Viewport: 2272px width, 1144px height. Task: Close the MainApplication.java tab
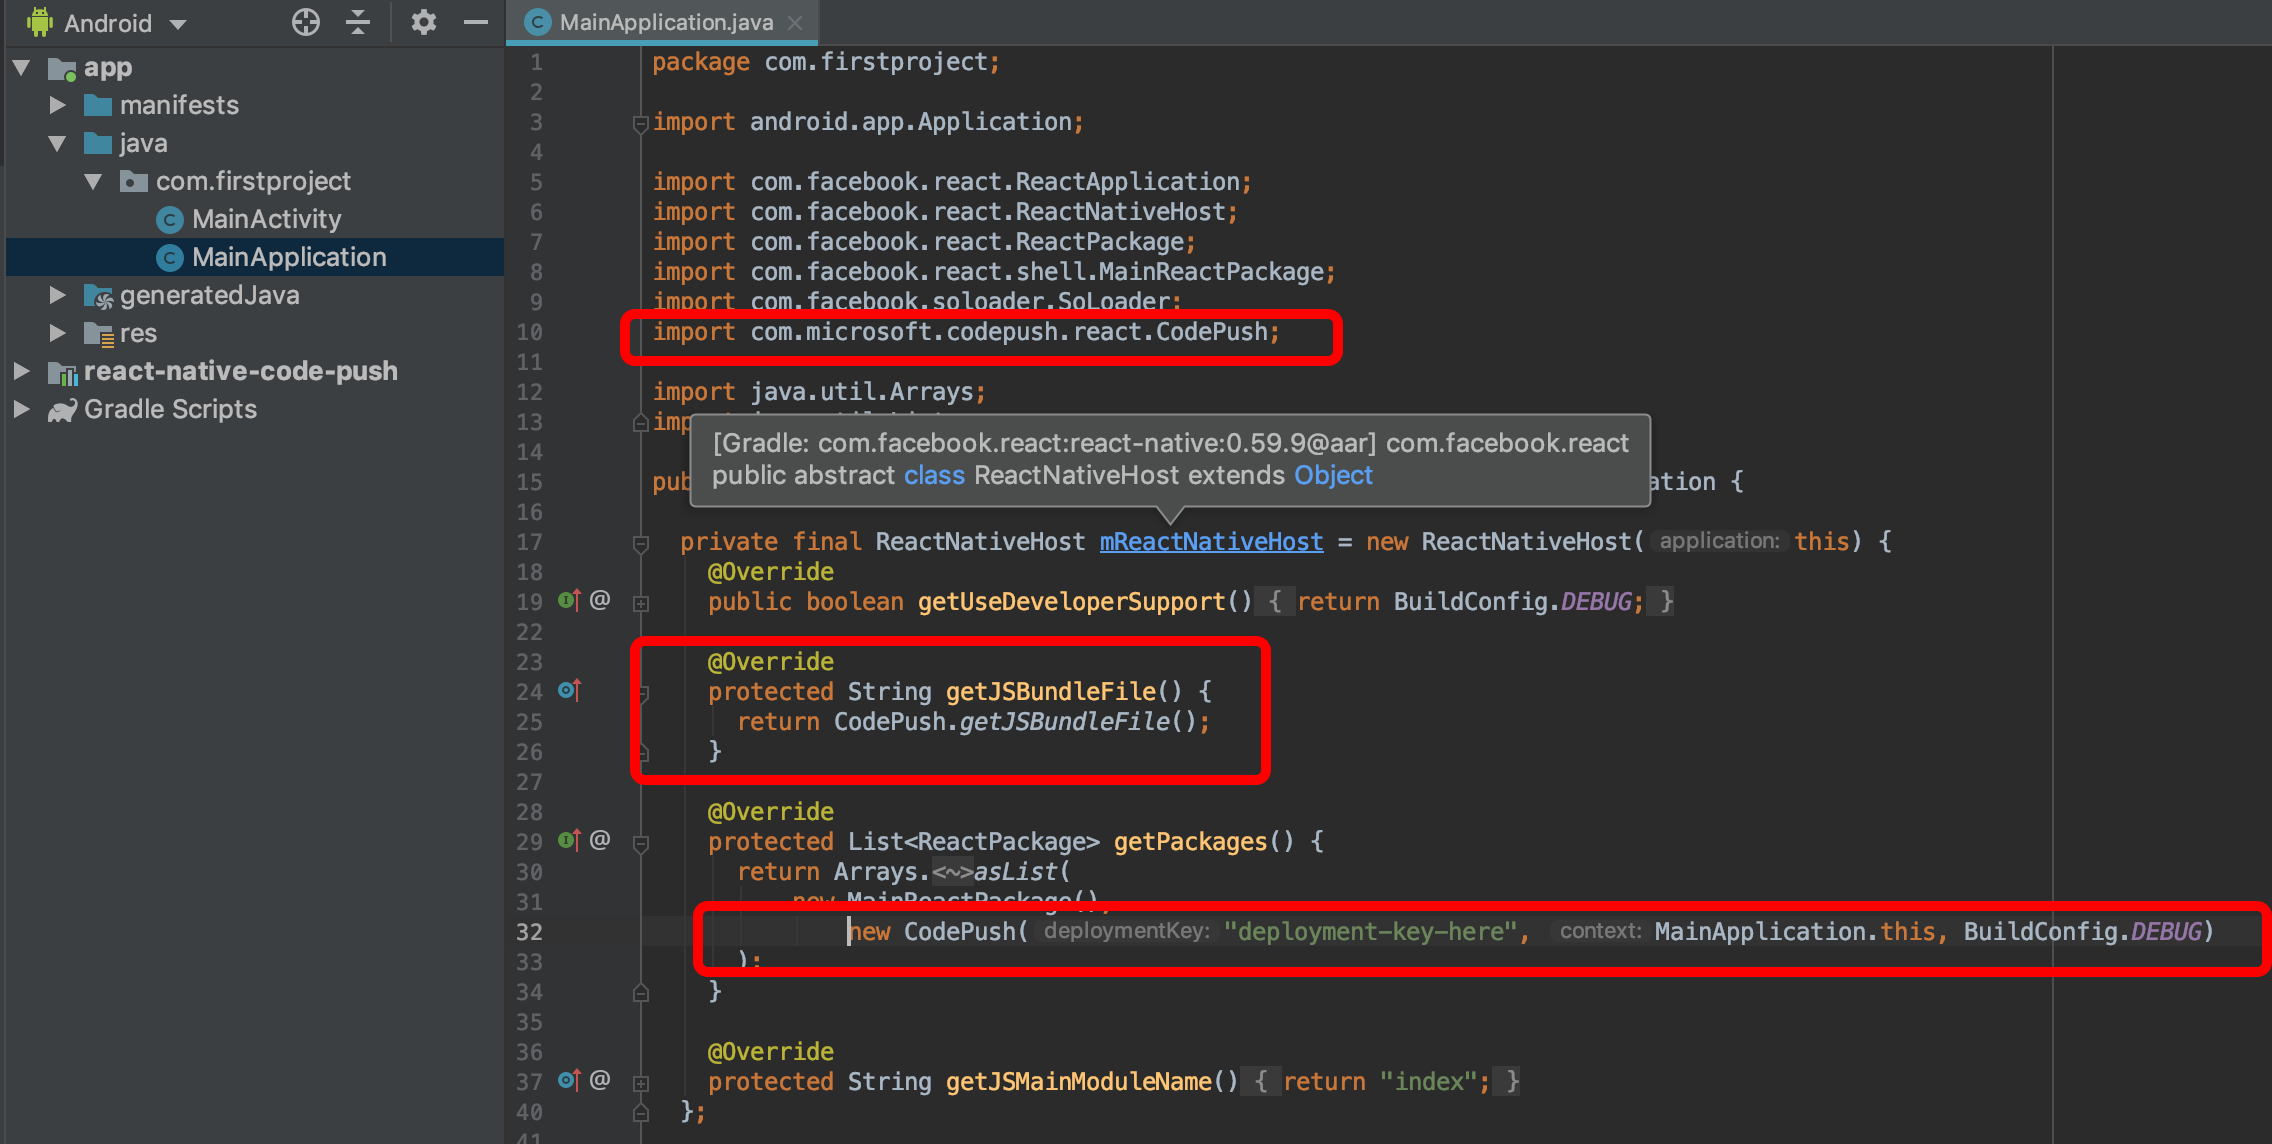795,22
